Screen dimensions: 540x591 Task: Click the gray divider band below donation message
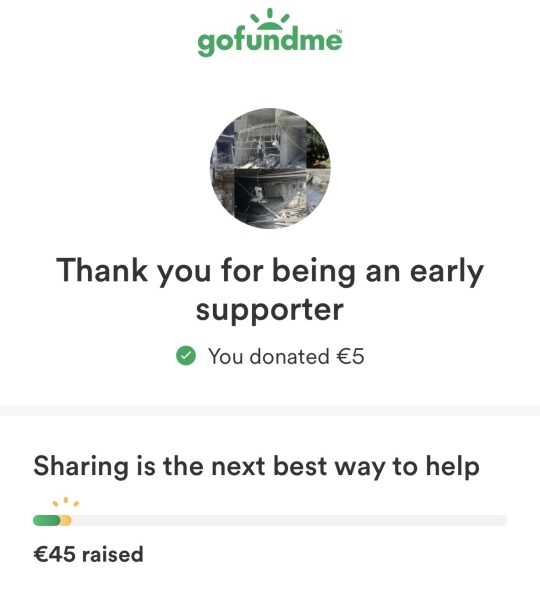coord(270,410)
